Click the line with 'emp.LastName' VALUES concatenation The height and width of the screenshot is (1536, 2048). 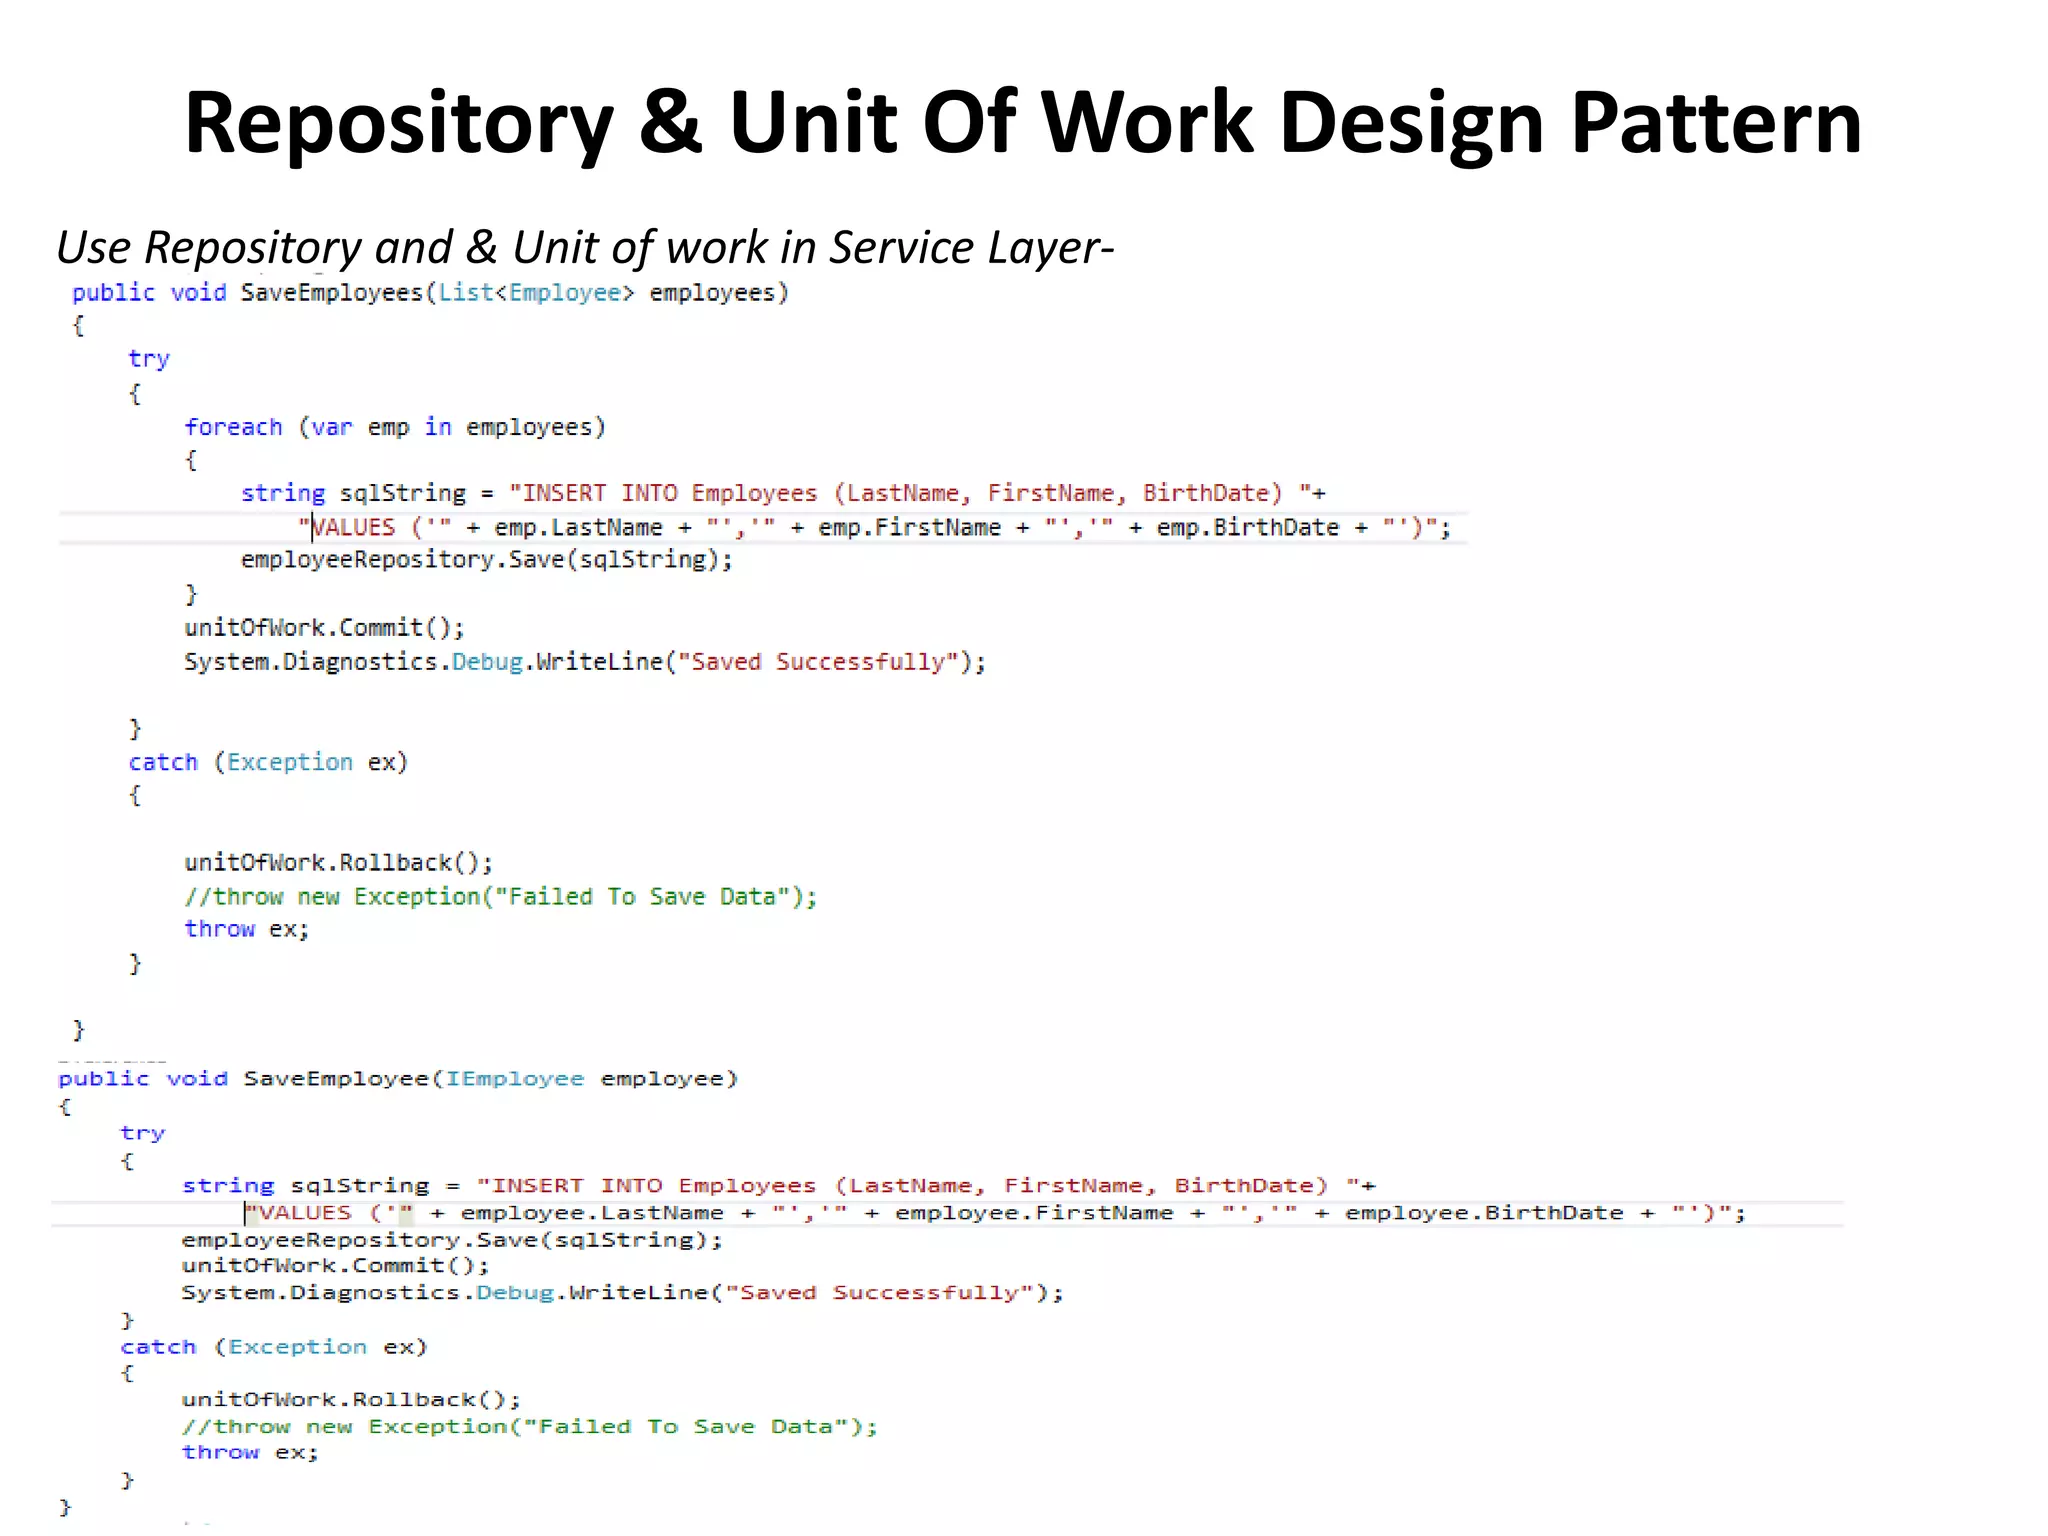click(x=875, y=527)
